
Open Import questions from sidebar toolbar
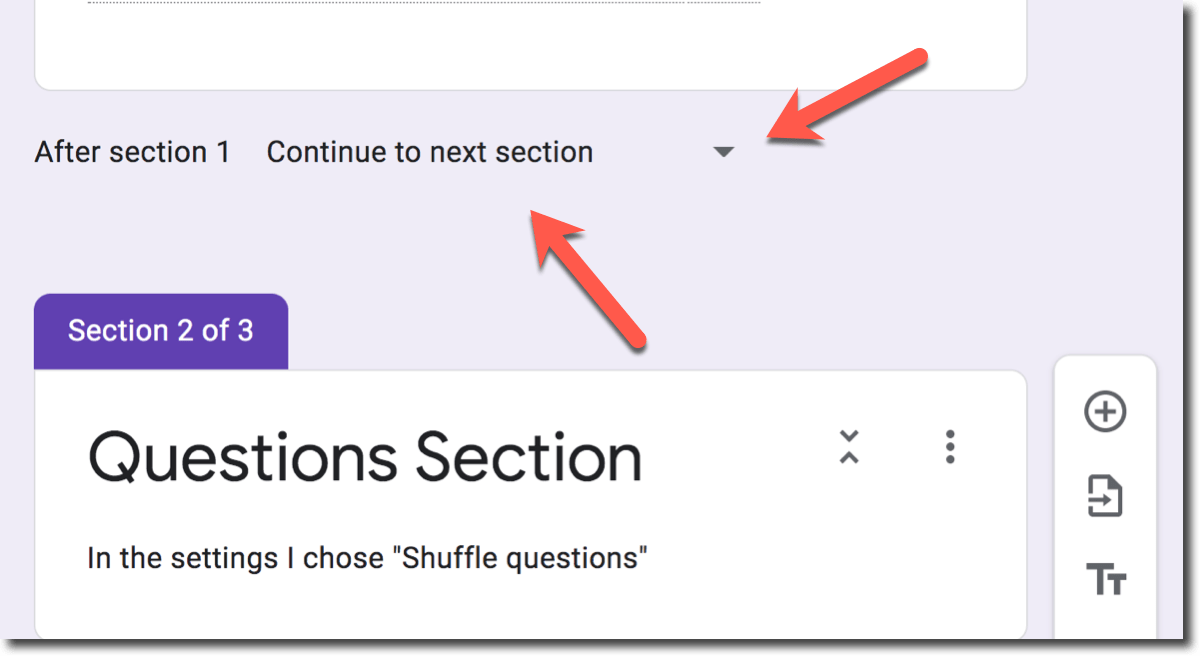(1105, 496)
